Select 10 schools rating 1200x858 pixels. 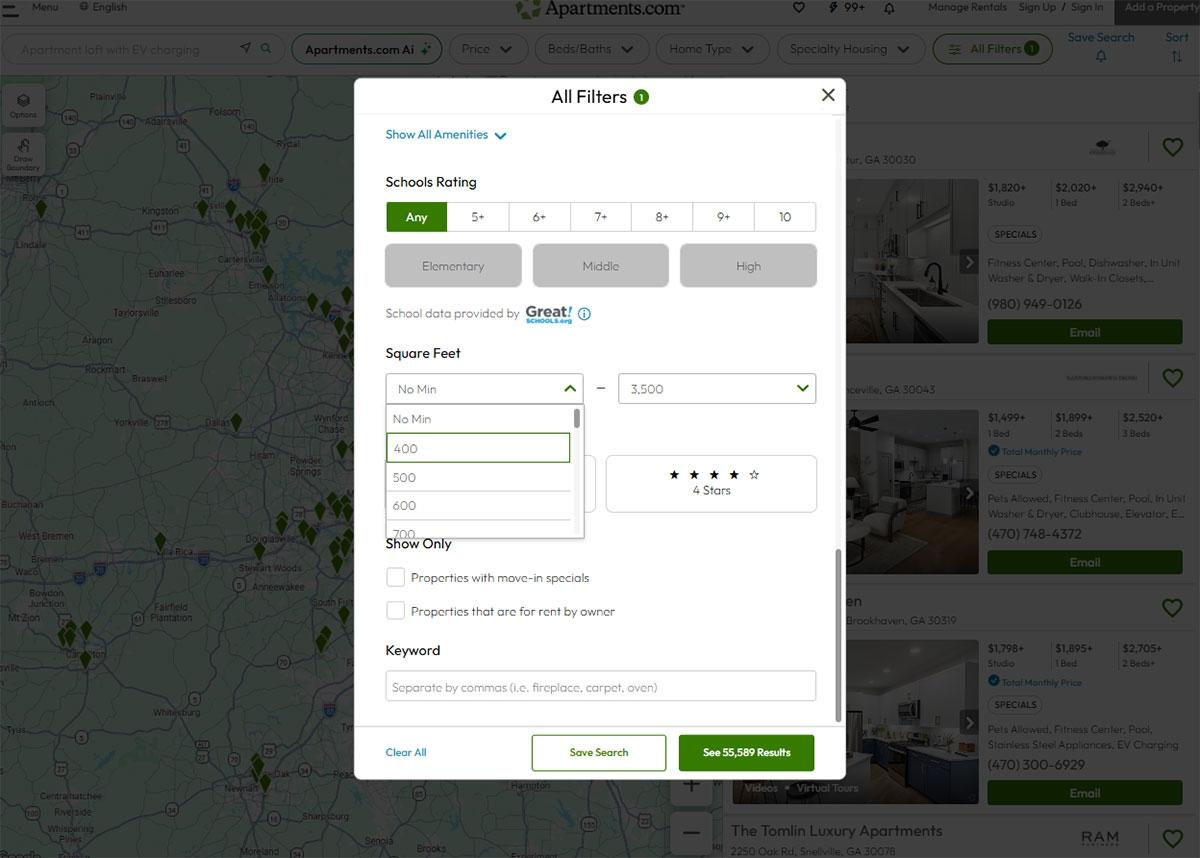pyautogui.click(x=785, y=217)
